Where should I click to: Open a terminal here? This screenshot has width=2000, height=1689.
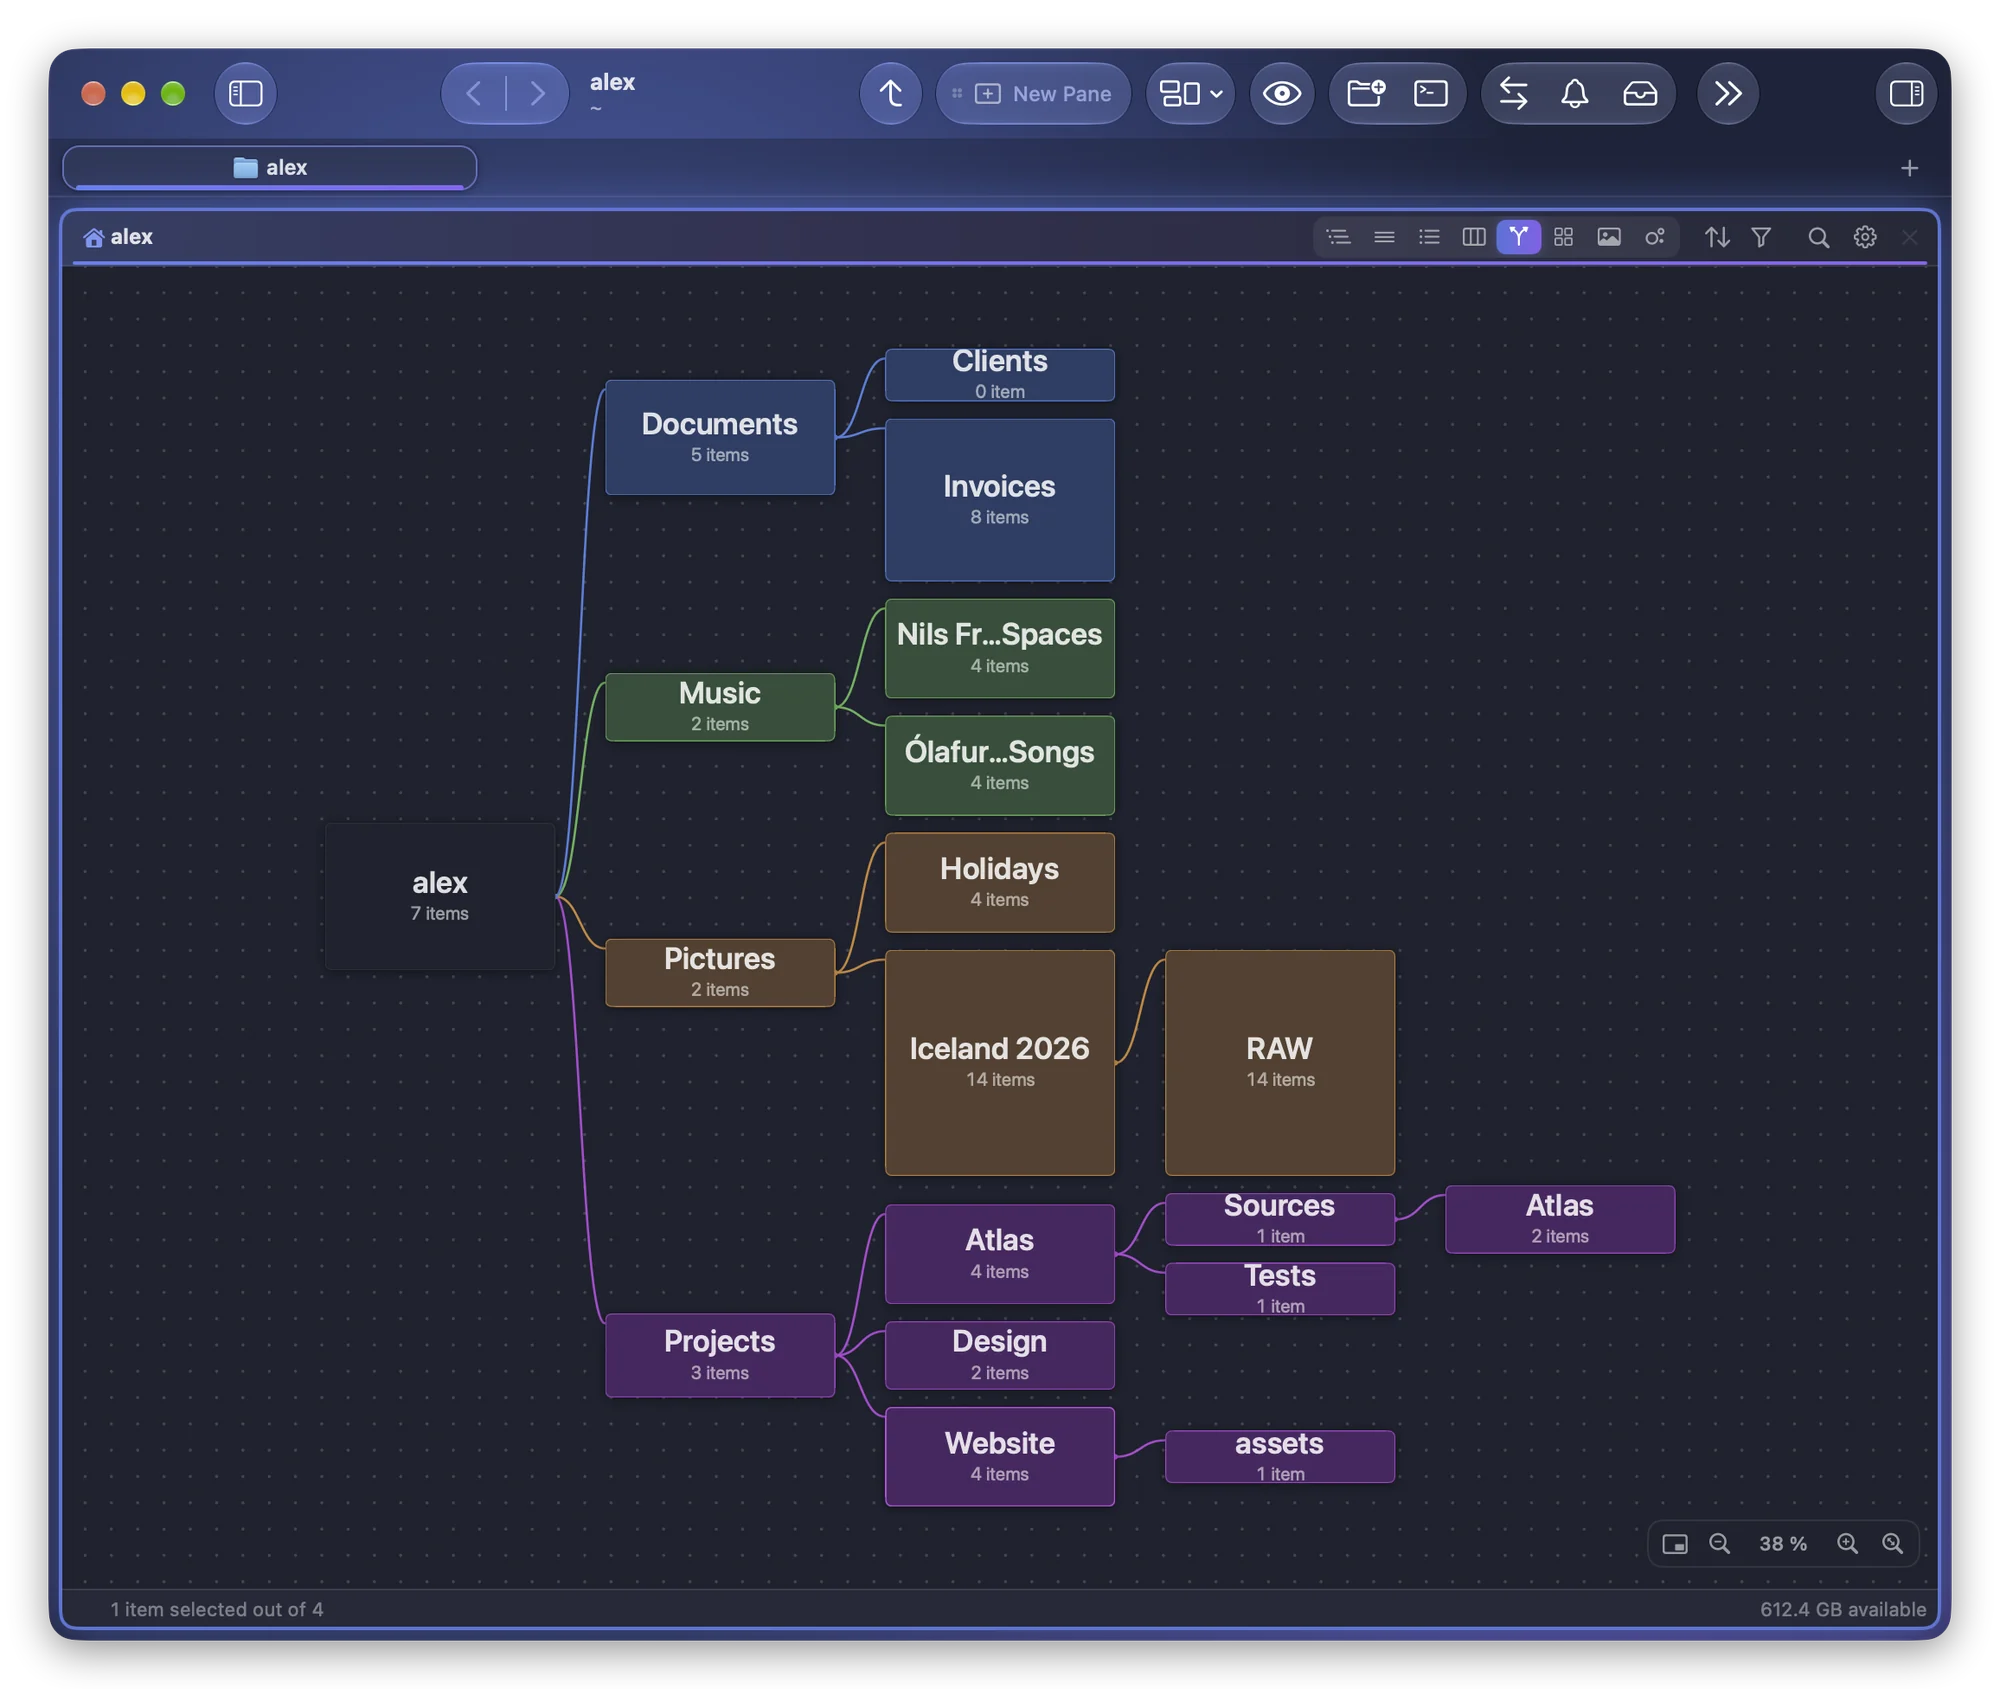tap(1430, 93)
